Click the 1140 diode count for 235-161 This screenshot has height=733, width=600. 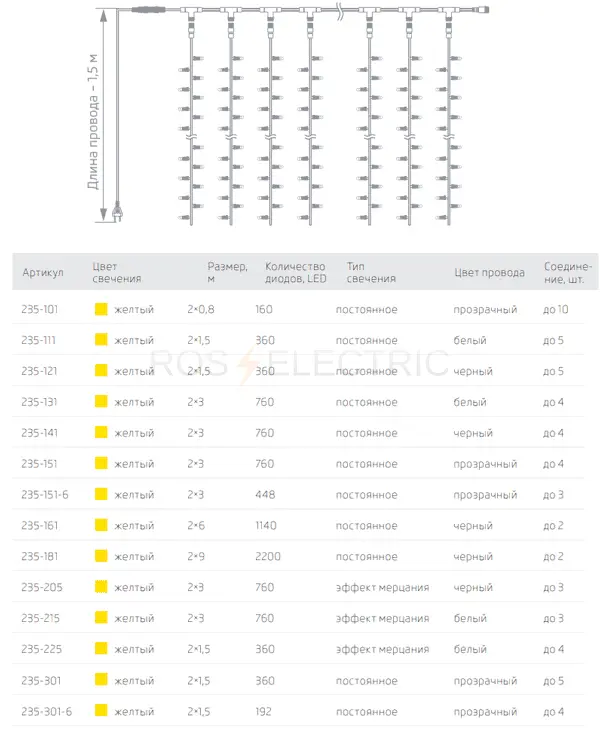(266, 525)
